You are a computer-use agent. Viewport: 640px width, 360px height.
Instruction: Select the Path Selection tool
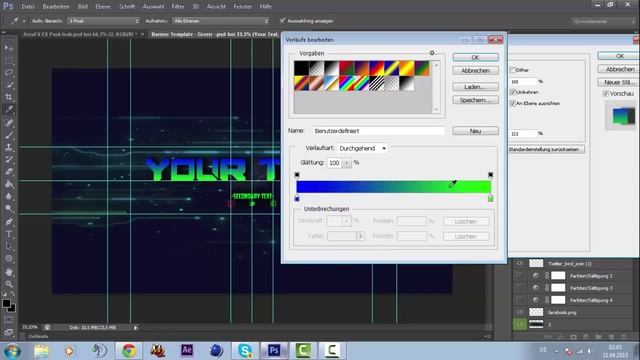pos(9,247)
